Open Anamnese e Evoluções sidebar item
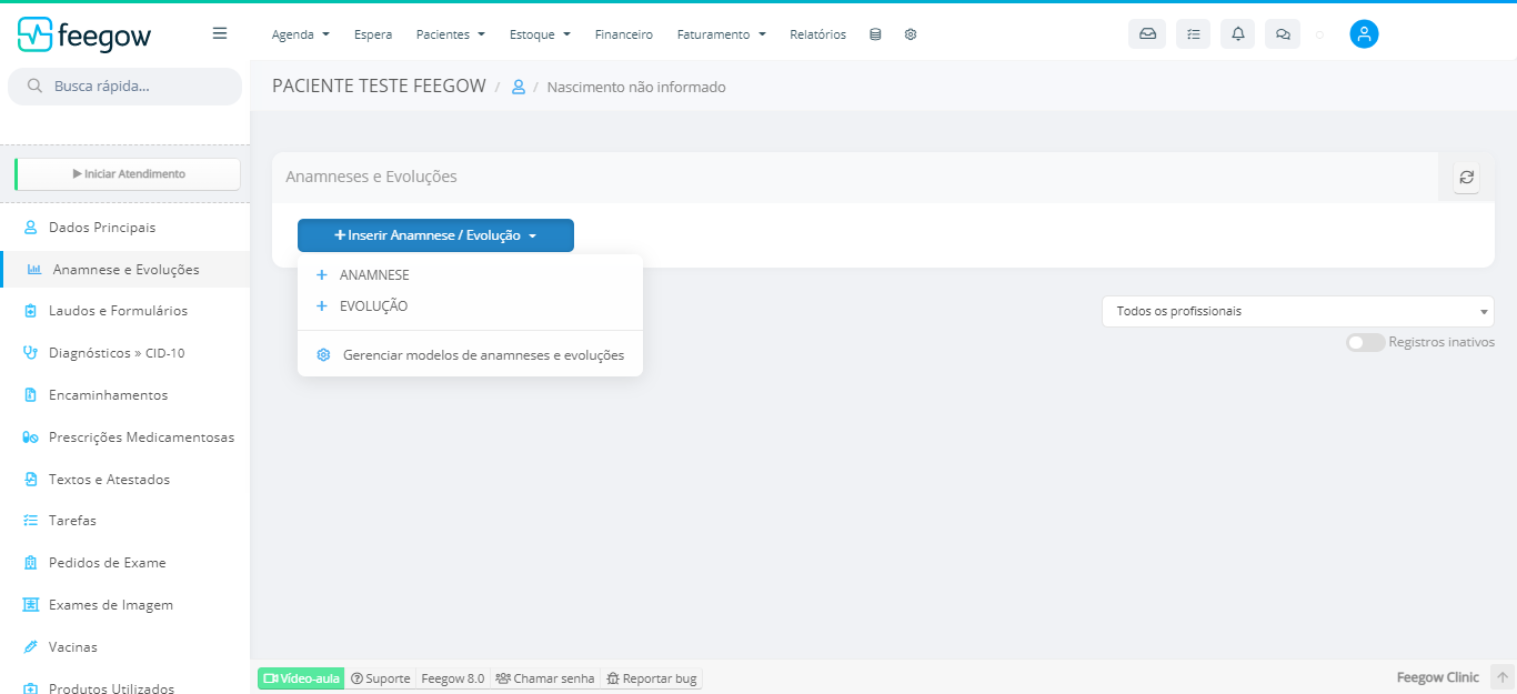This screenshot has width=1517, height=694. 125,269
